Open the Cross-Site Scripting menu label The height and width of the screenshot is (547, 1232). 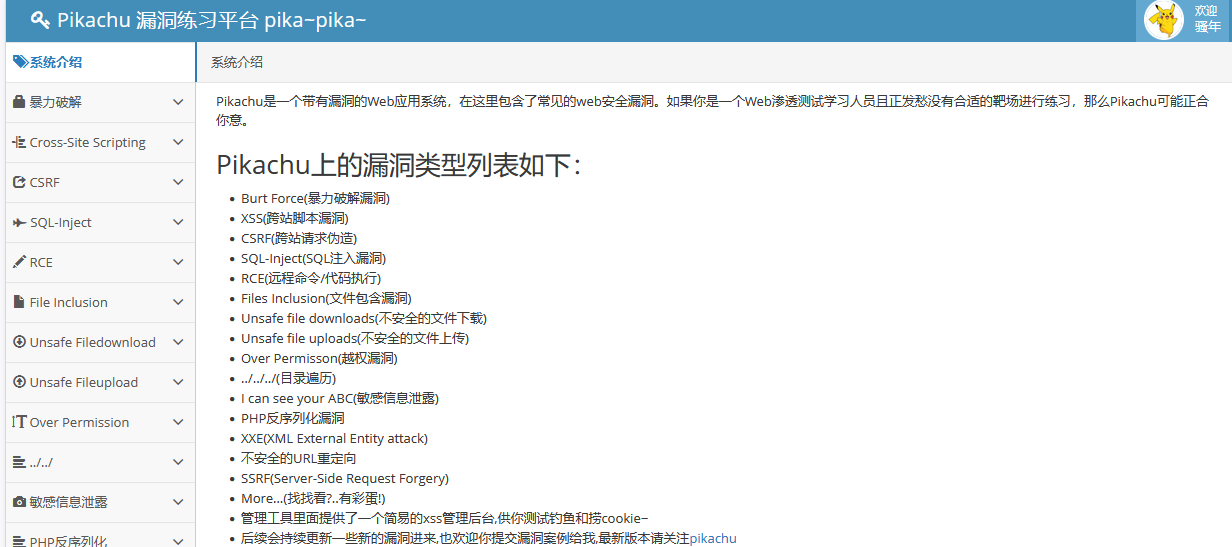(x=88, y=142)
